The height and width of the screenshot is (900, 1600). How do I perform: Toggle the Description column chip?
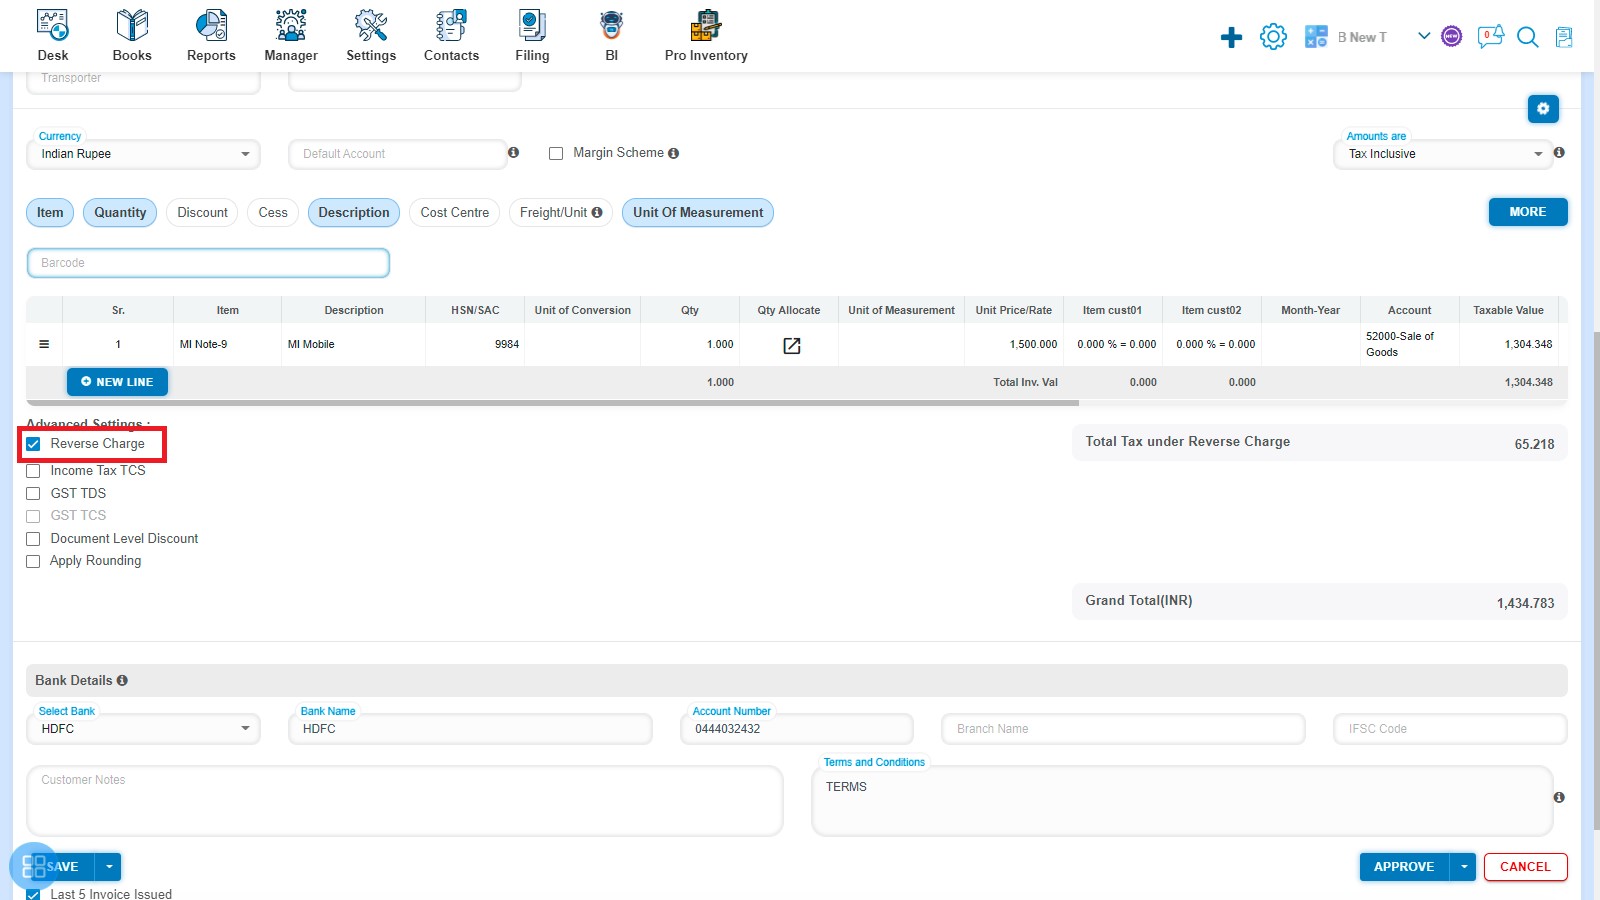click(354, 212)
